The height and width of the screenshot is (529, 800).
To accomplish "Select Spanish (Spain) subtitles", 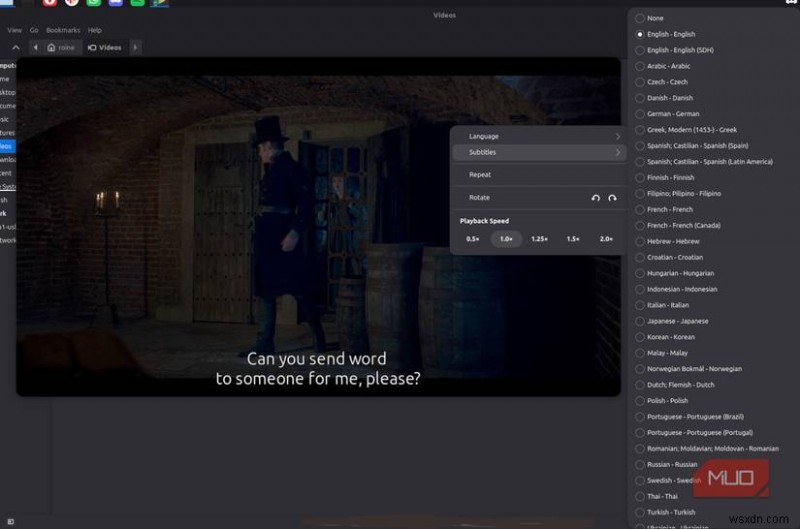I will click(692, 145).
